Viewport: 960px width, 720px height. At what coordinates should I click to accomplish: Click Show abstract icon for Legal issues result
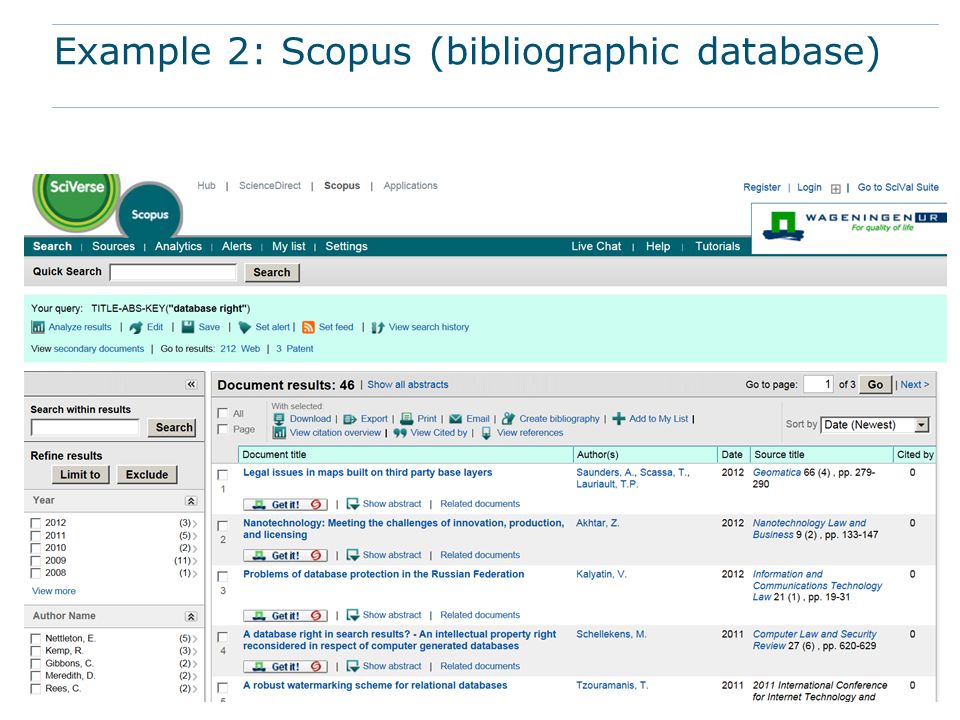pos(353,504)
